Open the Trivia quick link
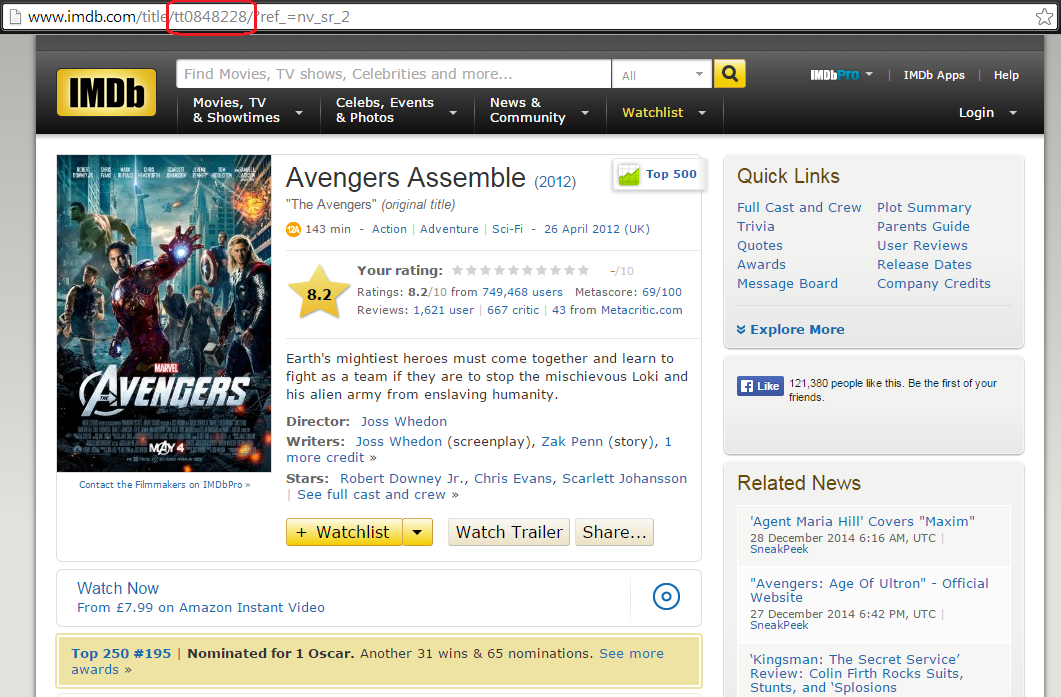This screenshot has height=697, width=1061. click(756, 227)
